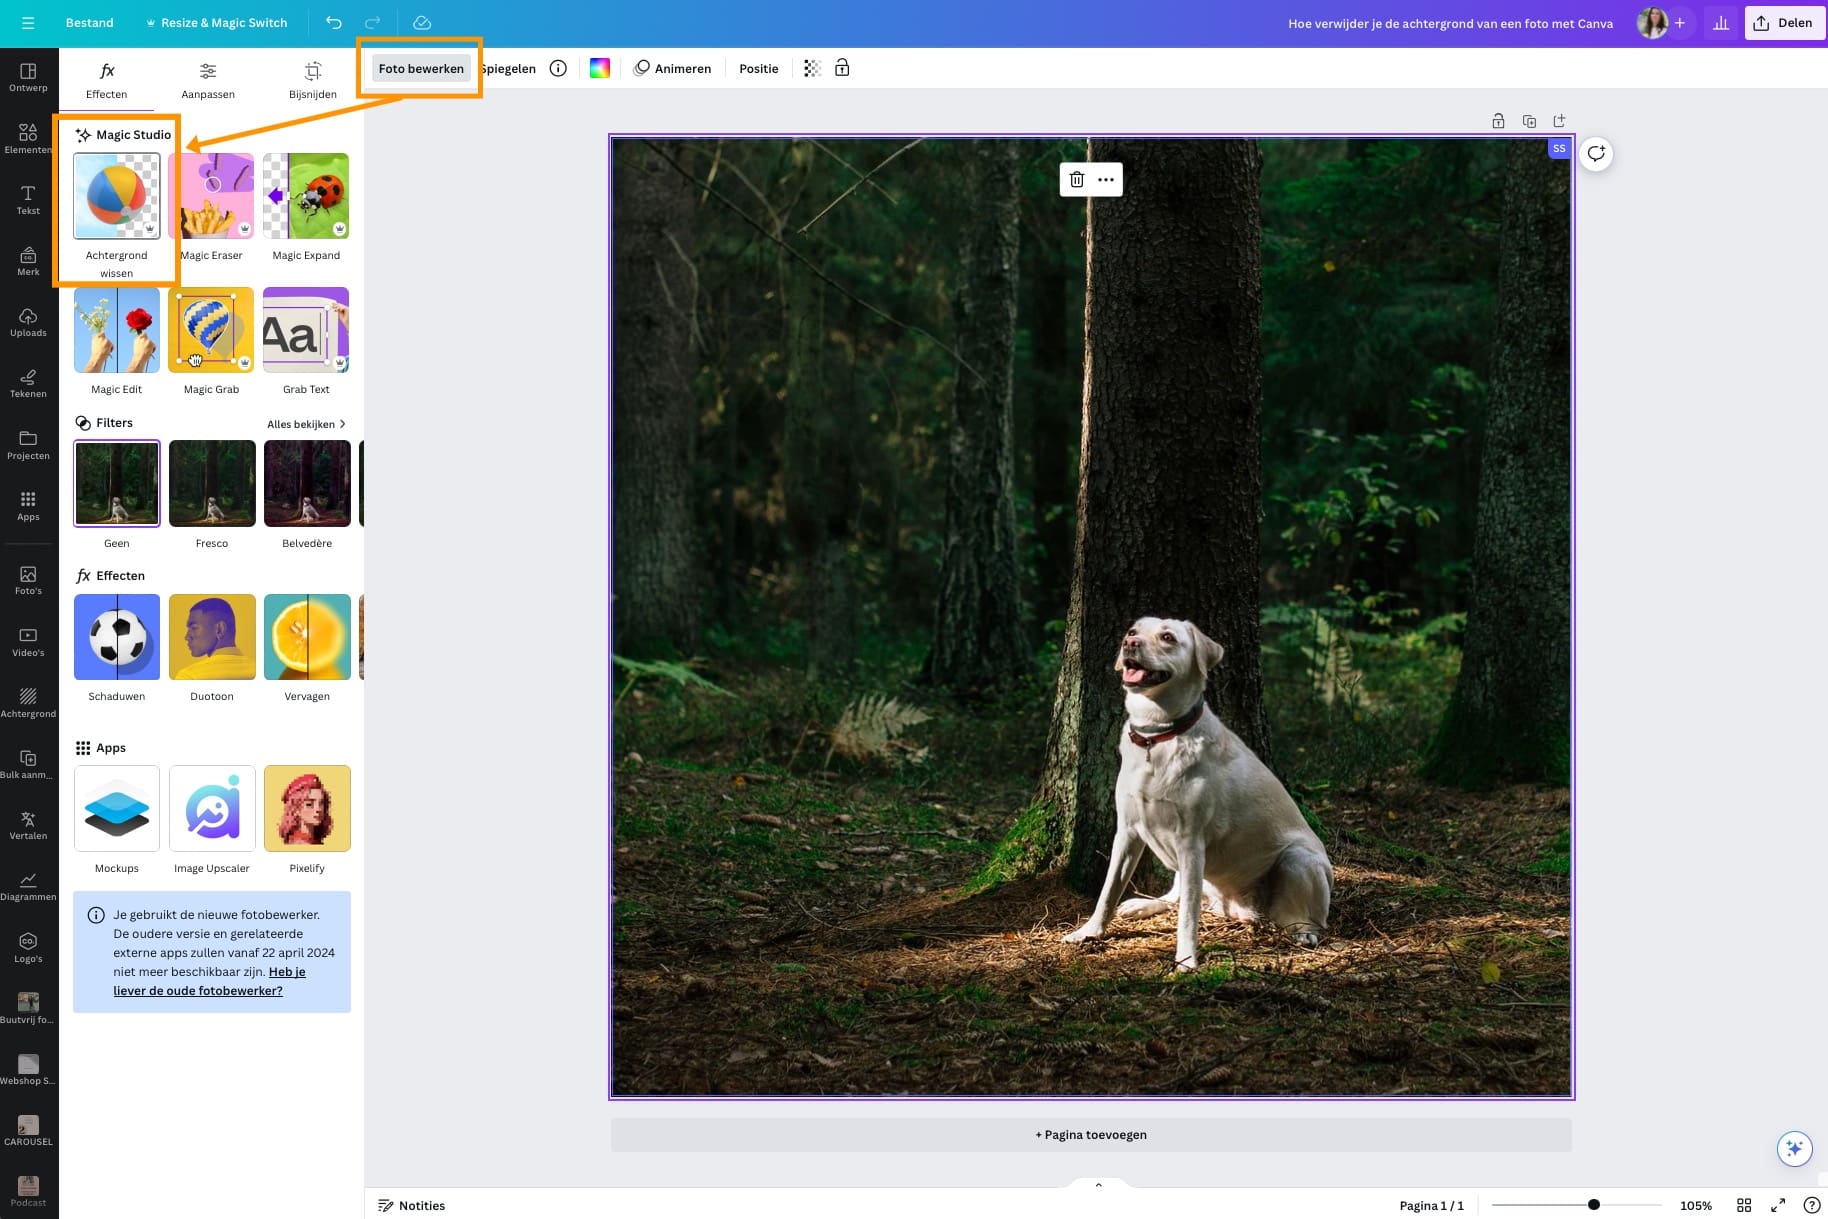The height and width of the screenshot is (1219, 1828).
Task: Toggle the page lock icon above canvas
Action: 1498,121
